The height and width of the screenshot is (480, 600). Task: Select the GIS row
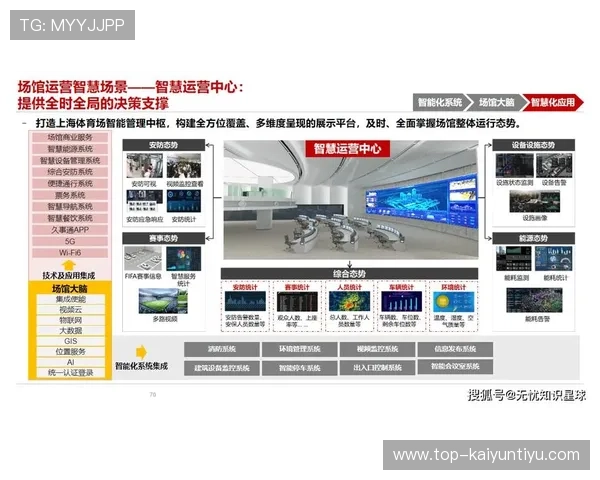coord(71,341)
